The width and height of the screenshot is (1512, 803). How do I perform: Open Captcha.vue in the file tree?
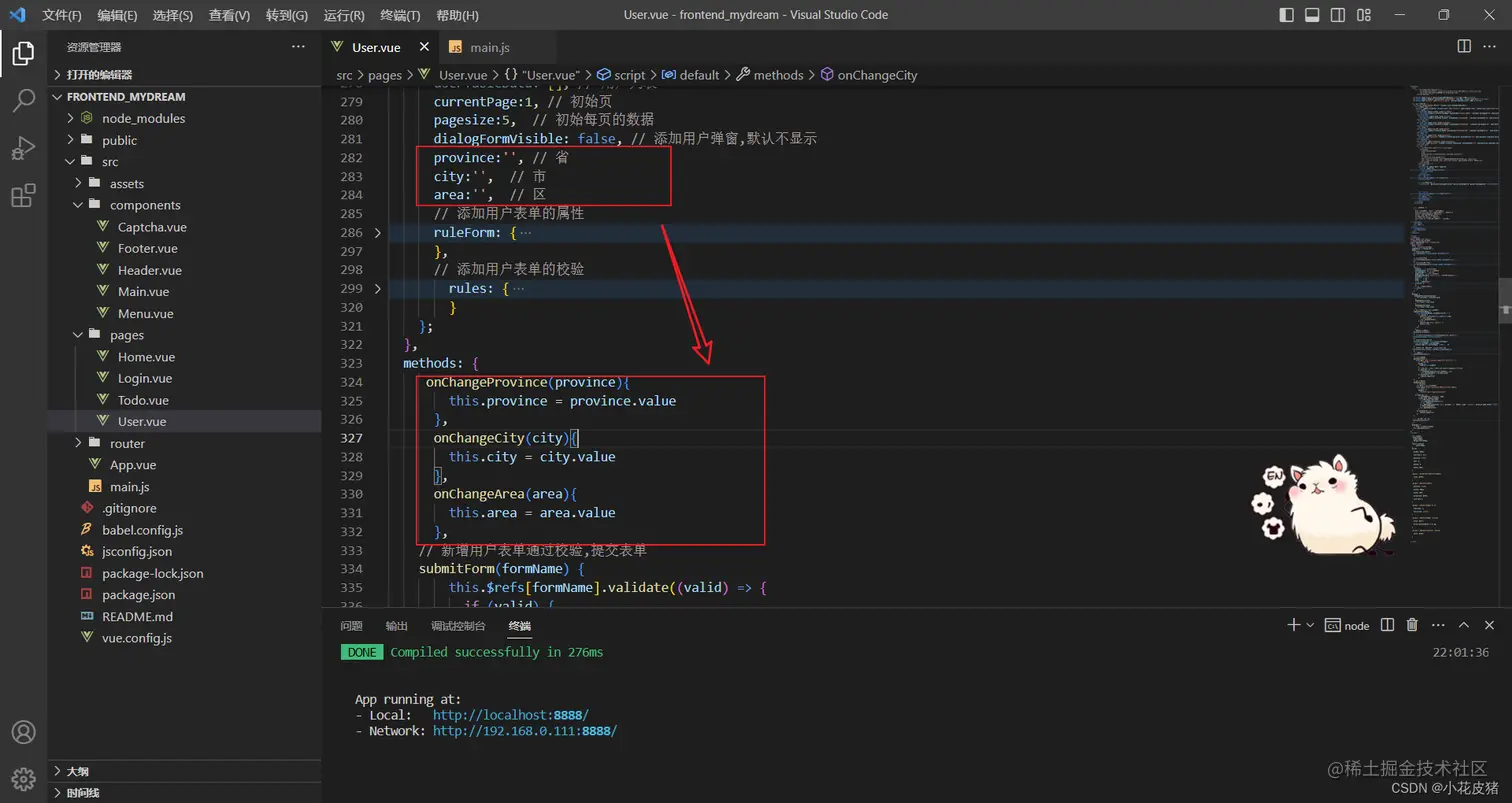click(x=184, y=227)
